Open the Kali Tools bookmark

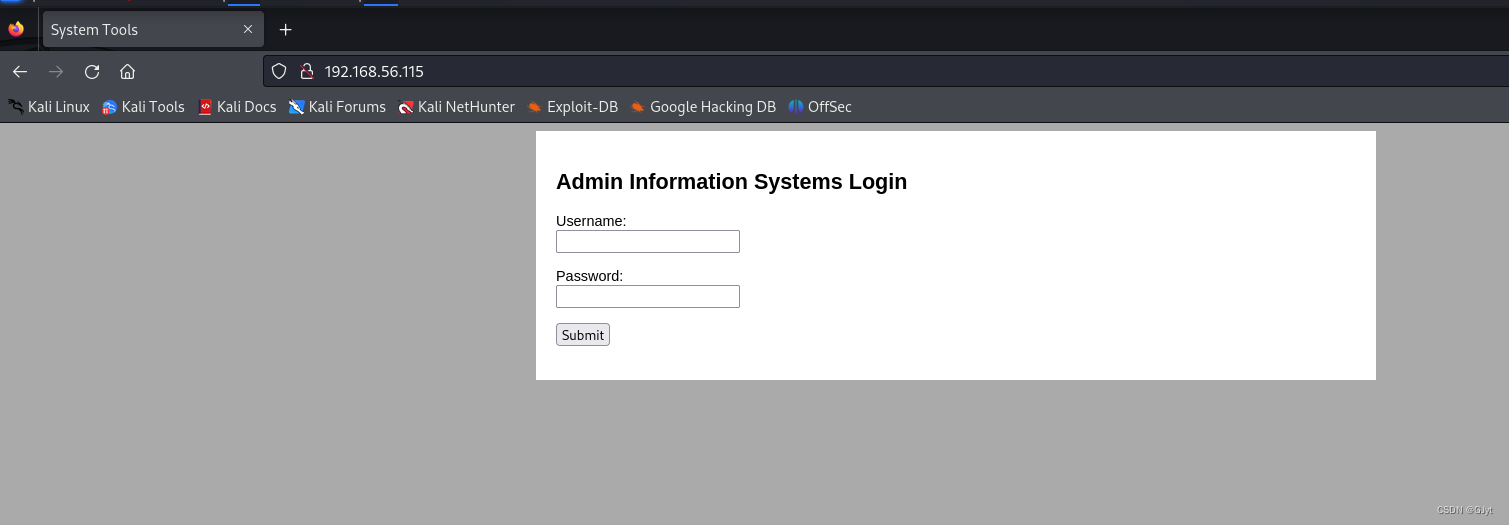[144, 107]
